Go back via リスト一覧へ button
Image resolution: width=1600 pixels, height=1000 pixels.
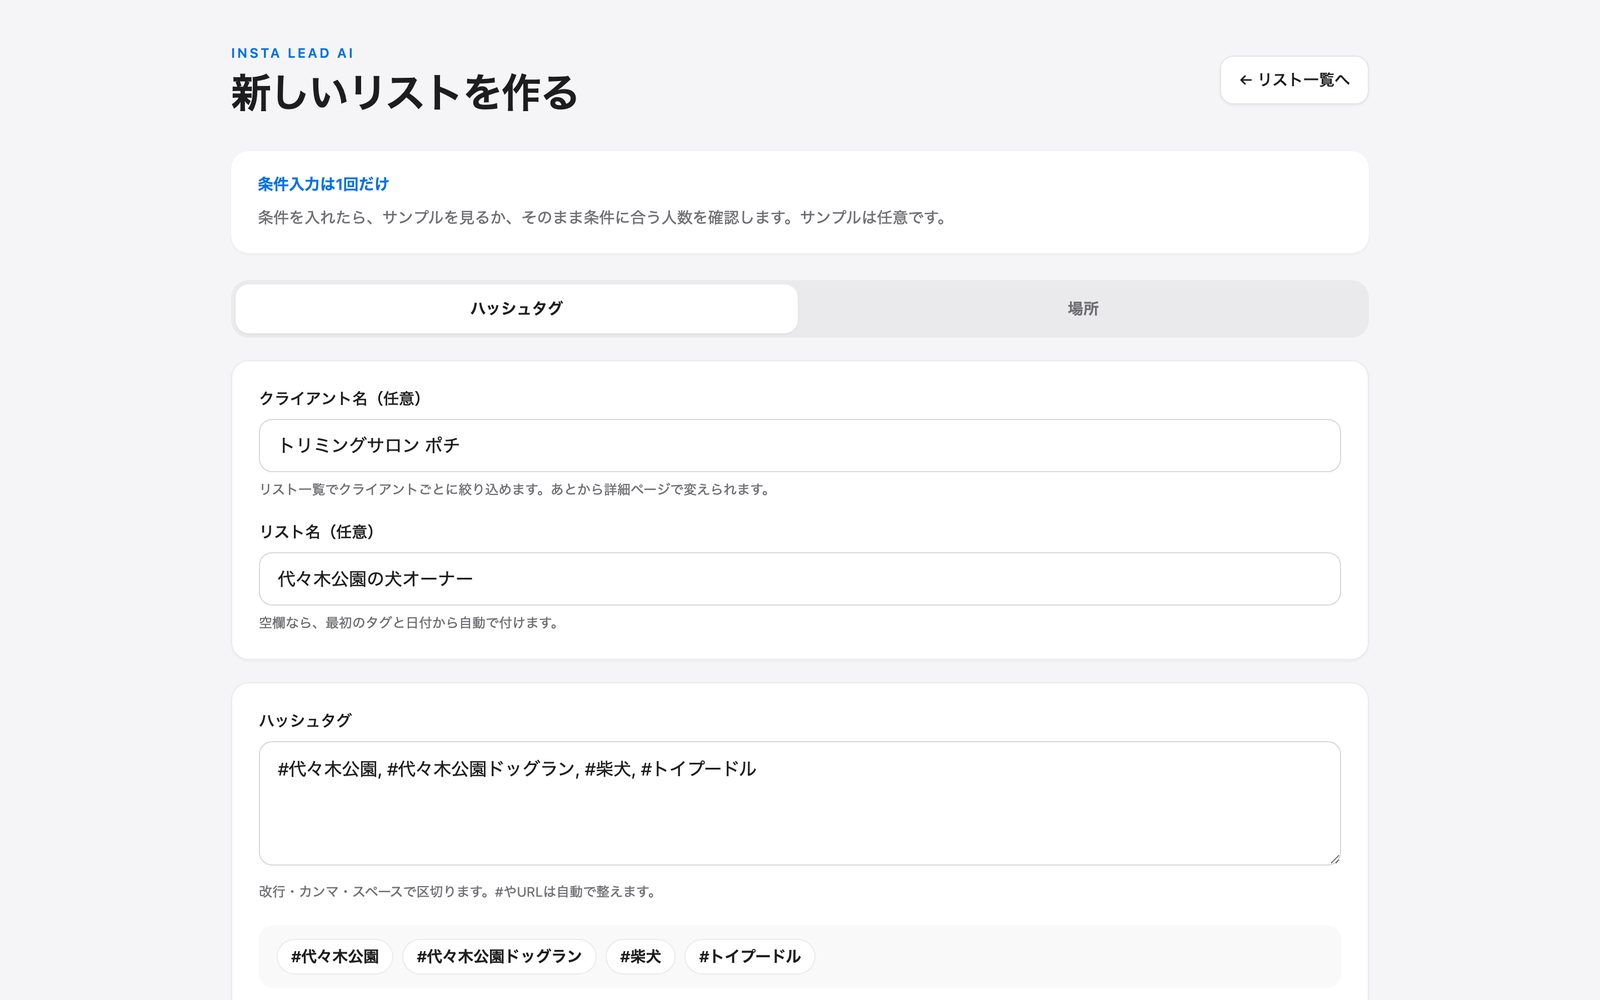1294,80
